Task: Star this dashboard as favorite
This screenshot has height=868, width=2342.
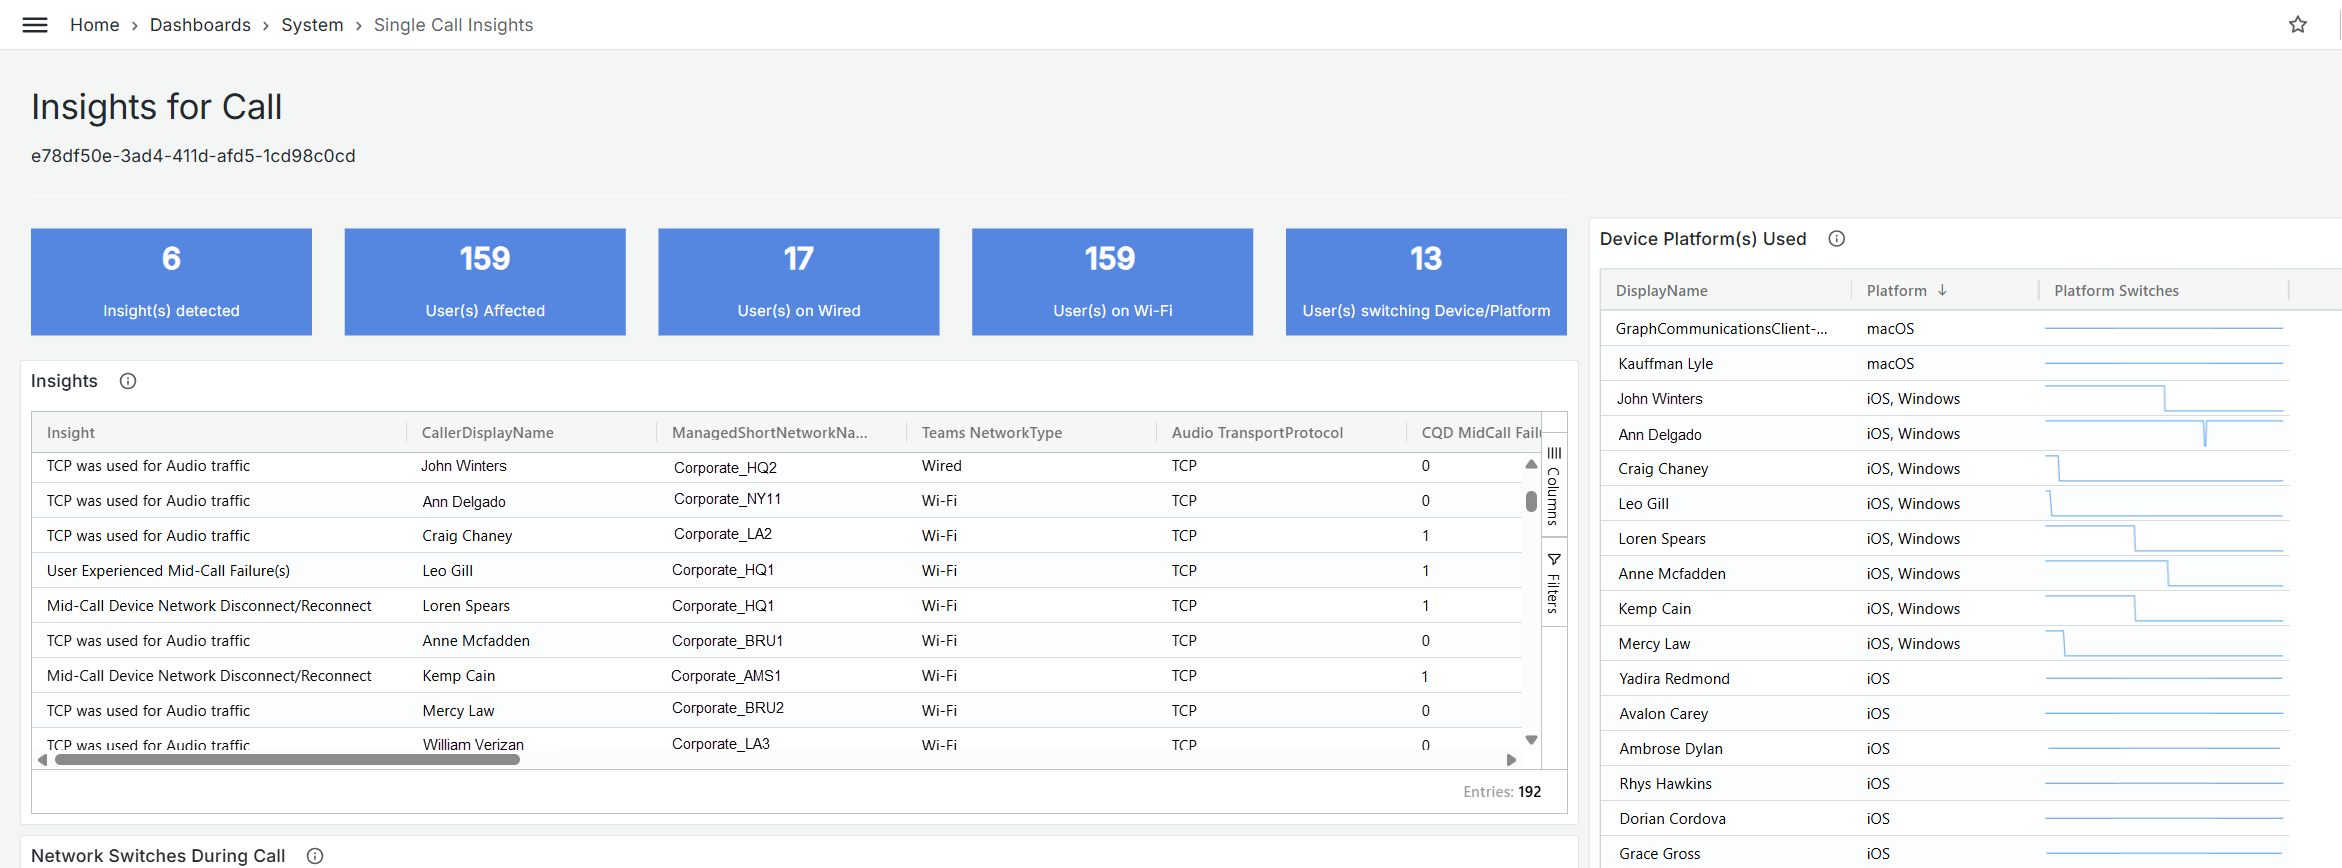Action: (2298, 25)
